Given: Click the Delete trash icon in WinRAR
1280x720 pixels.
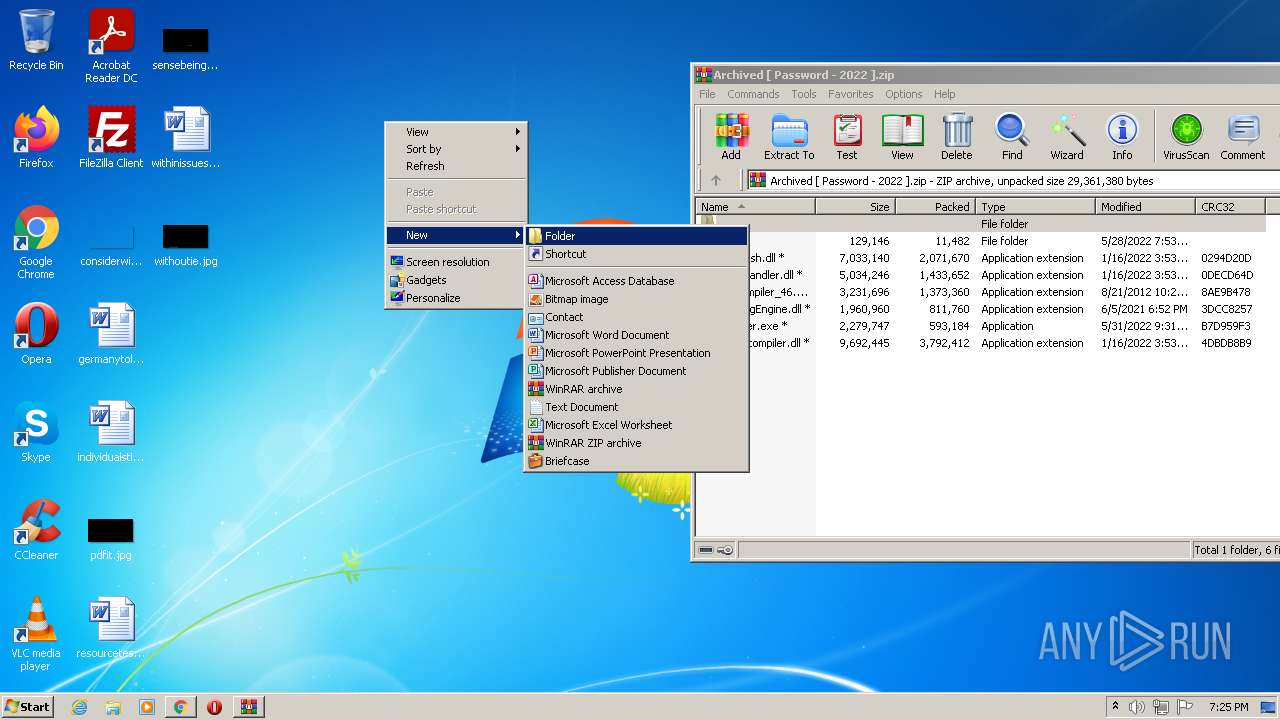Looking at the screenshot, I should tap(956, 137).
